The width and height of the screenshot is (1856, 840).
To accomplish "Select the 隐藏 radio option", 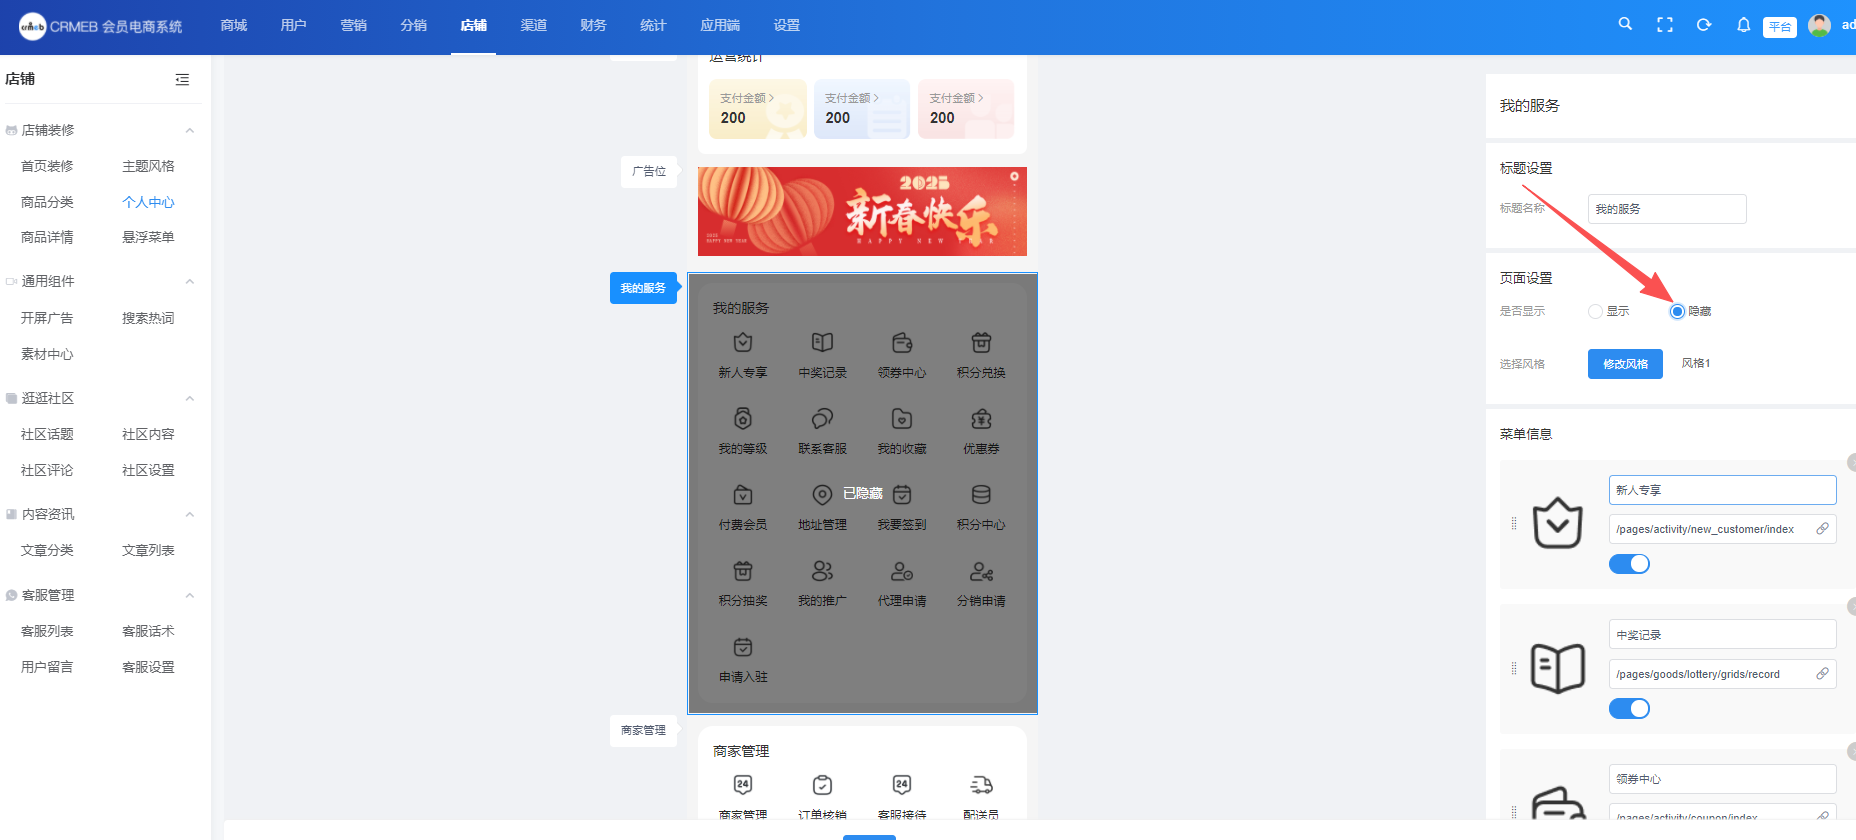I will 1677,311.
